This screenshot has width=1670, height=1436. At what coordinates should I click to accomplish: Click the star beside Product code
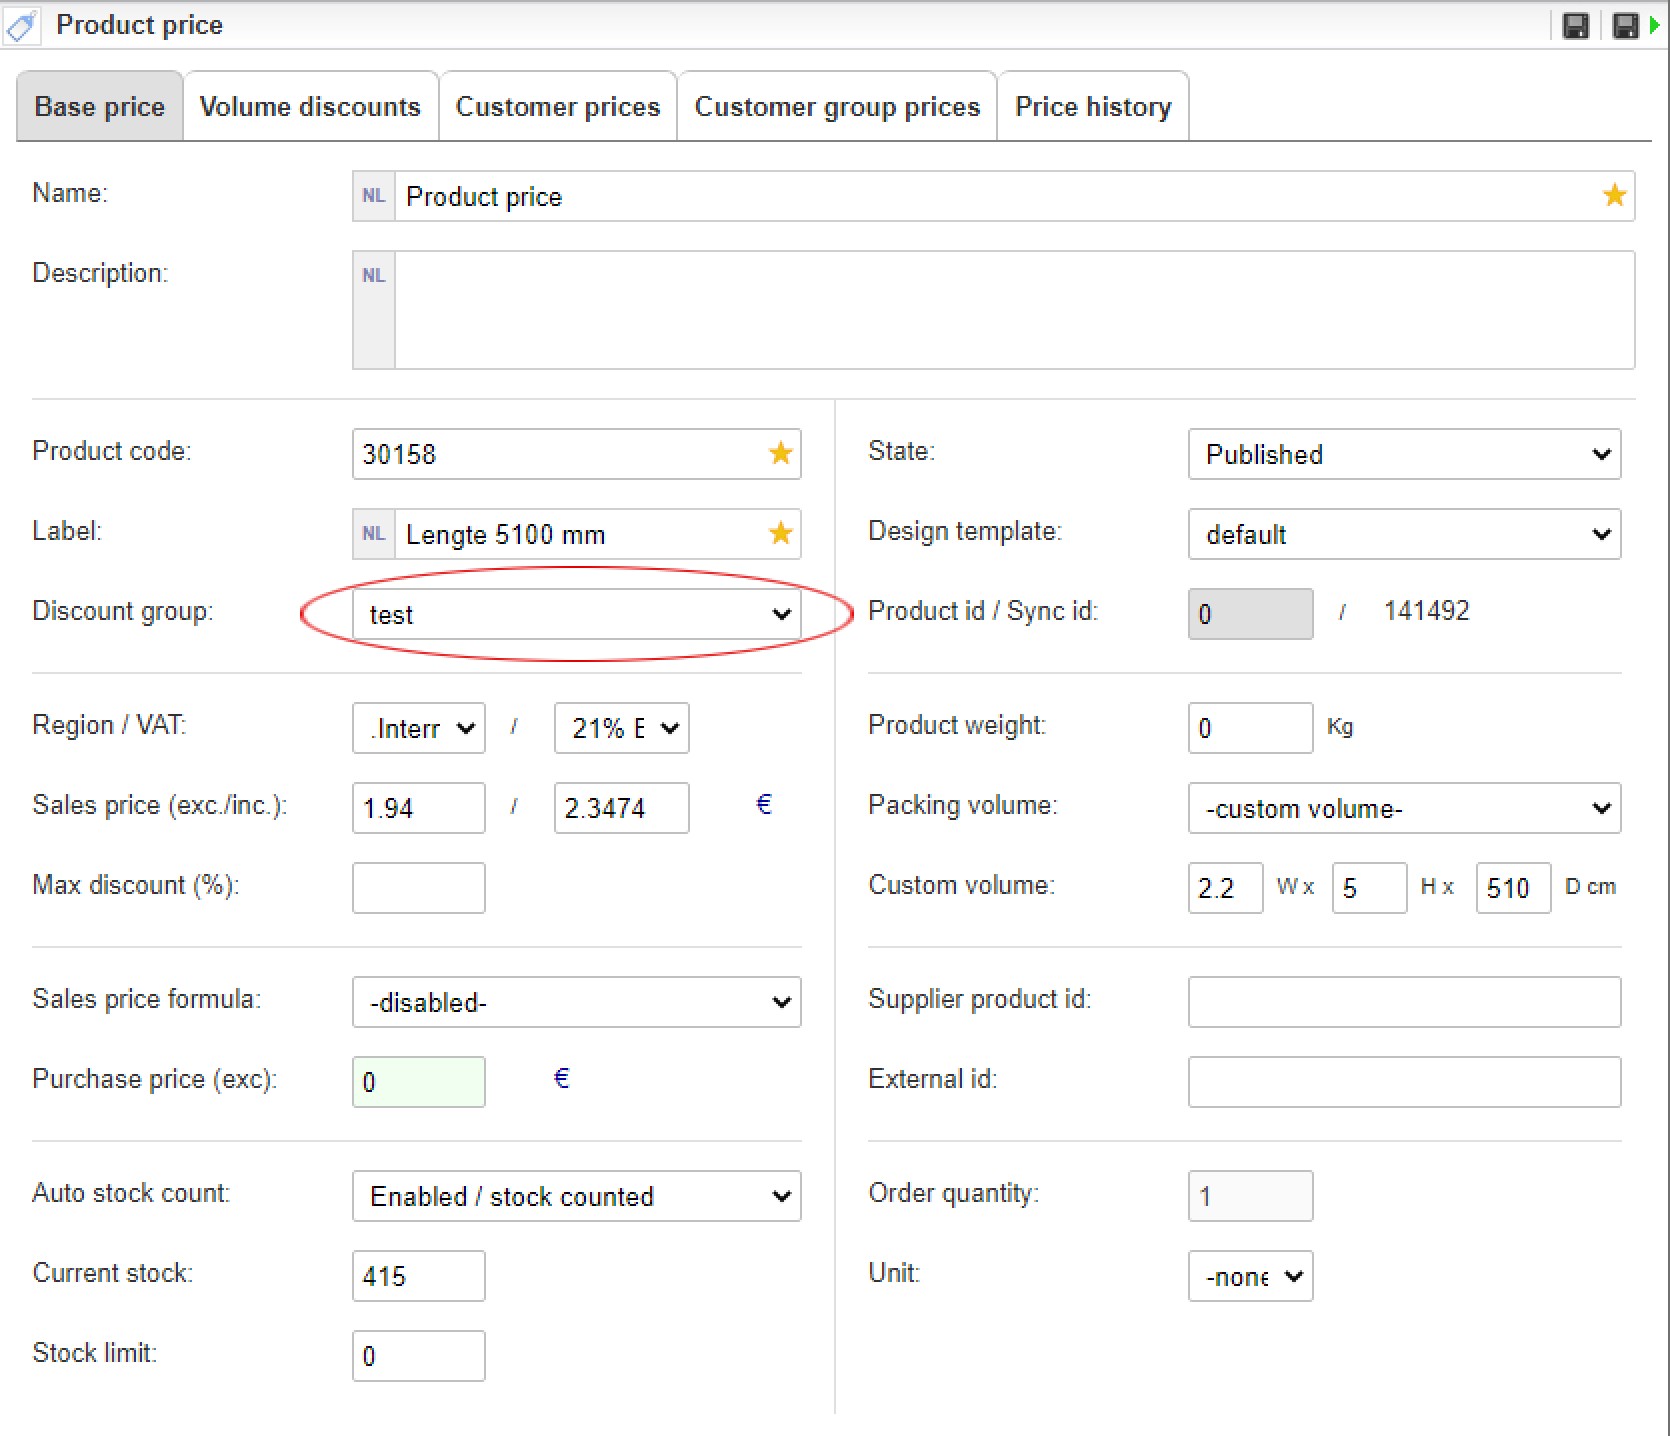click(x=780, y=454)
